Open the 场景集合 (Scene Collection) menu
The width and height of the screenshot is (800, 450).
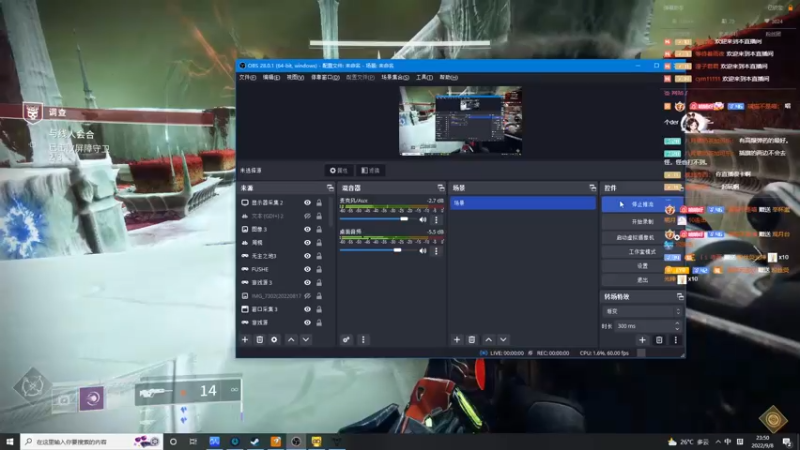(395, 78)
